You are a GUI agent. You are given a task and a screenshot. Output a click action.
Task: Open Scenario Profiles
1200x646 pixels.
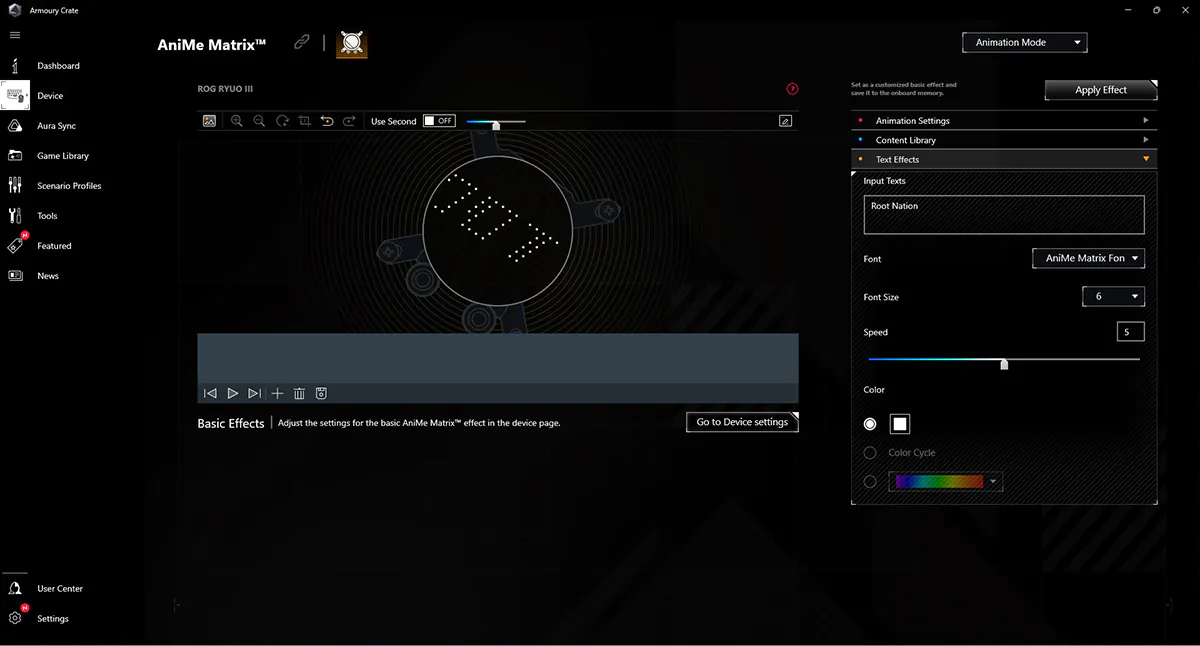coord(69,186)
